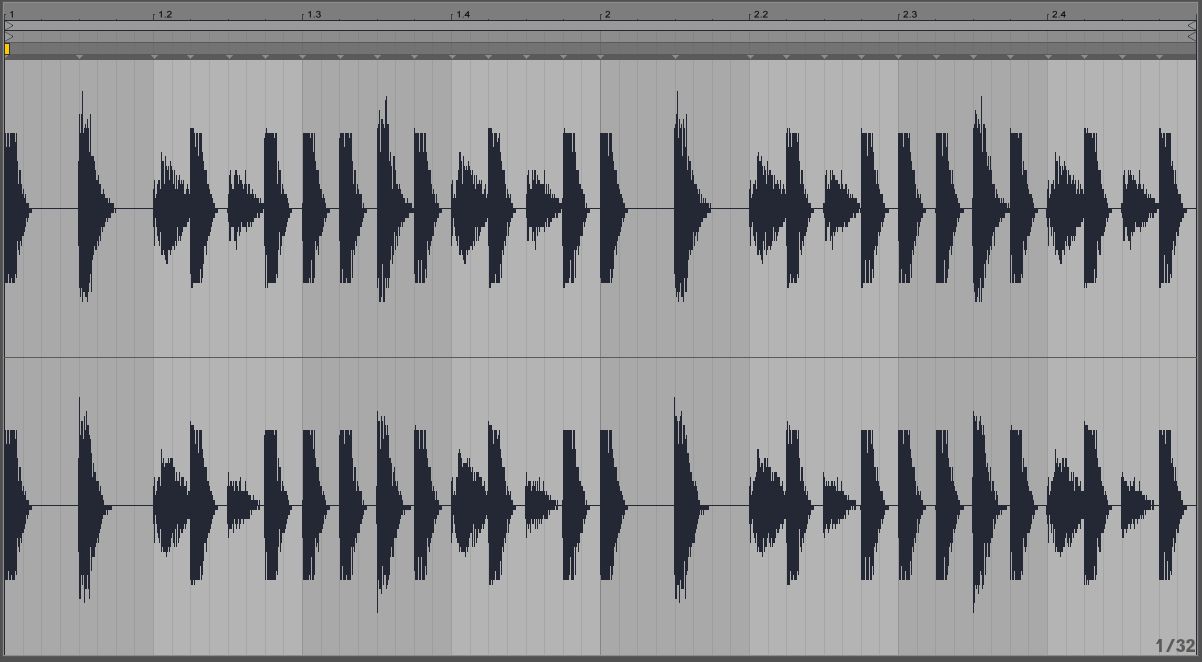
Task: Select the transient marker at beat 1.4
Action: [x=452, y=57]
